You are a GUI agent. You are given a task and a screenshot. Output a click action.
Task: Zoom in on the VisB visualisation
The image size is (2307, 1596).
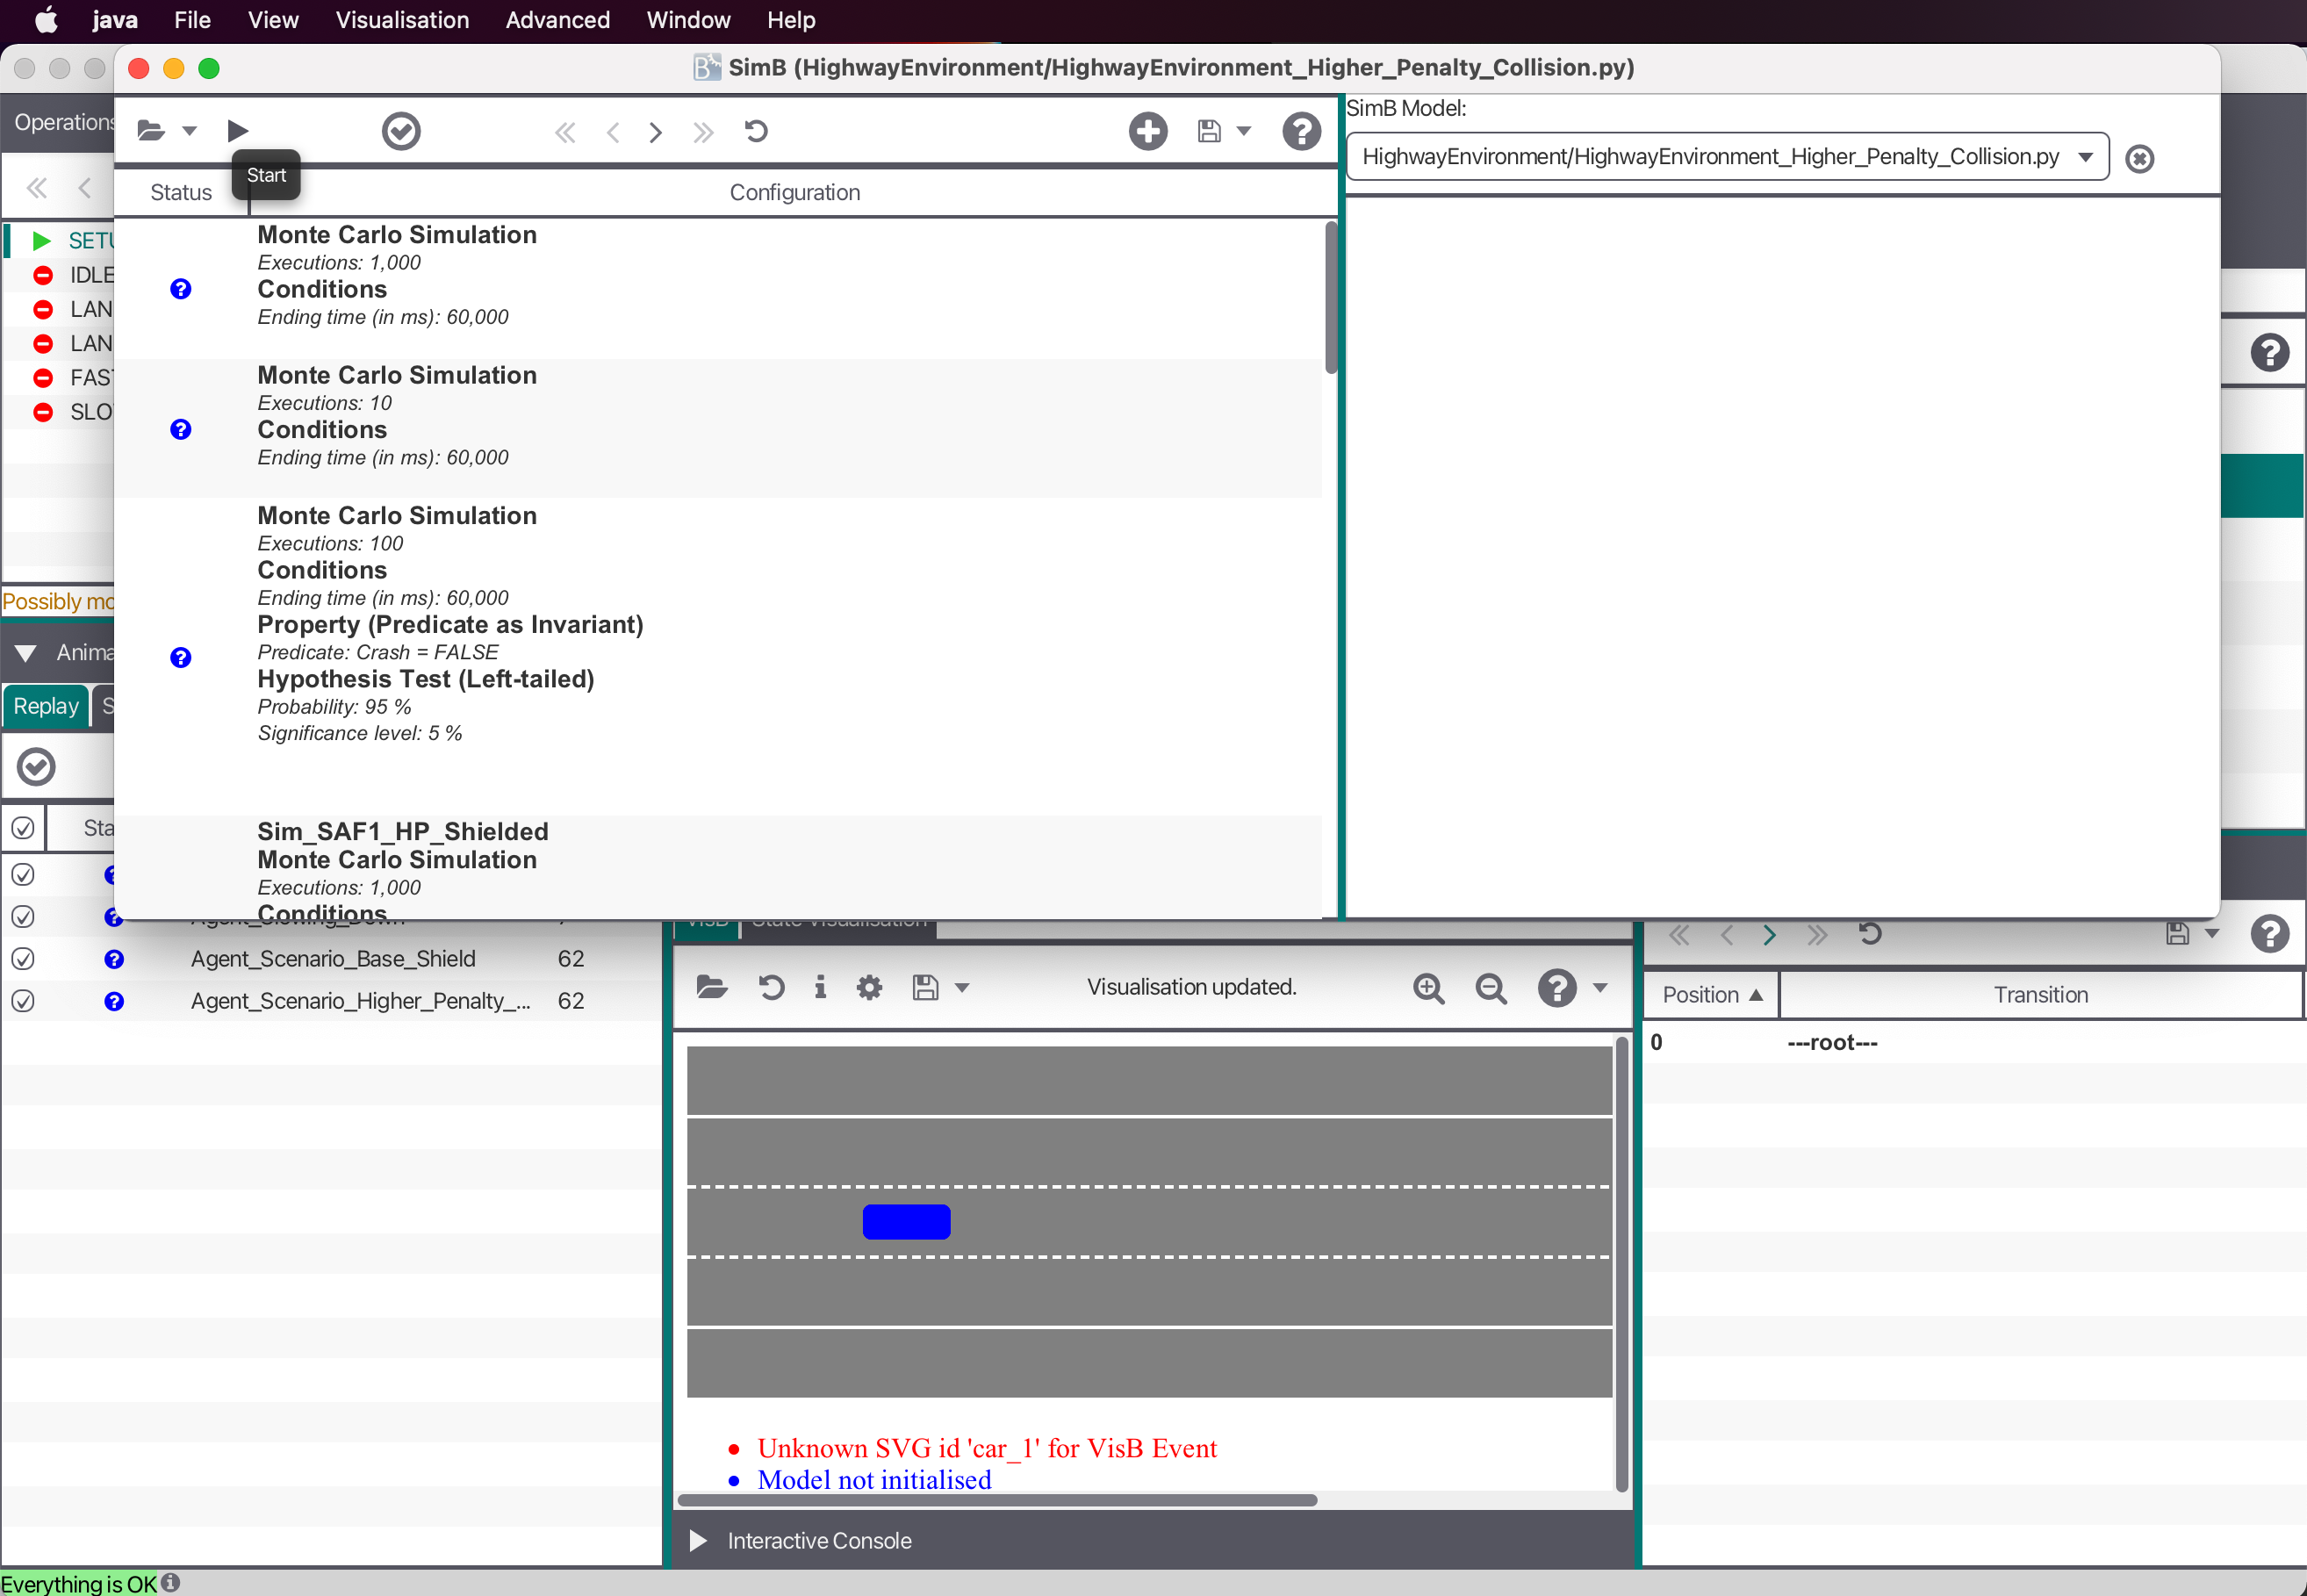[x=1428, y=989]
